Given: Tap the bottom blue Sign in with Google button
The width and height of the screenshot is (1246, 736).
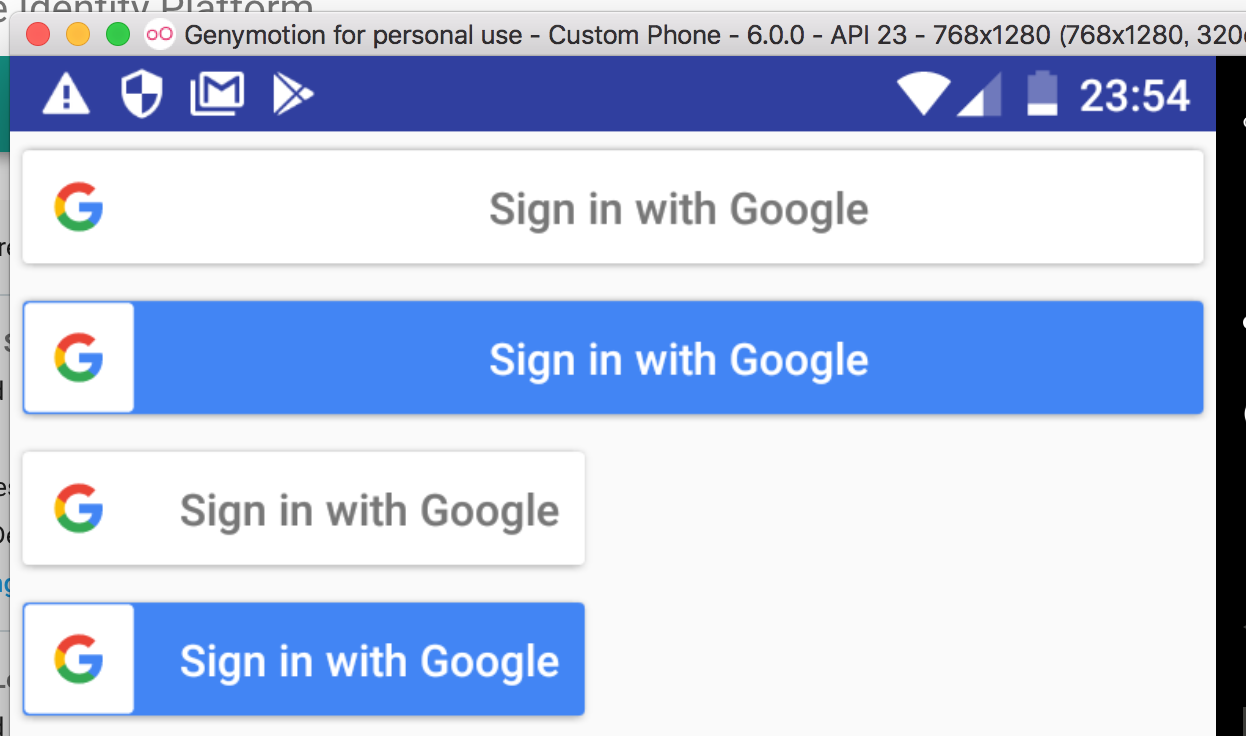Looking at the screenshot, I should coord(304,659).
